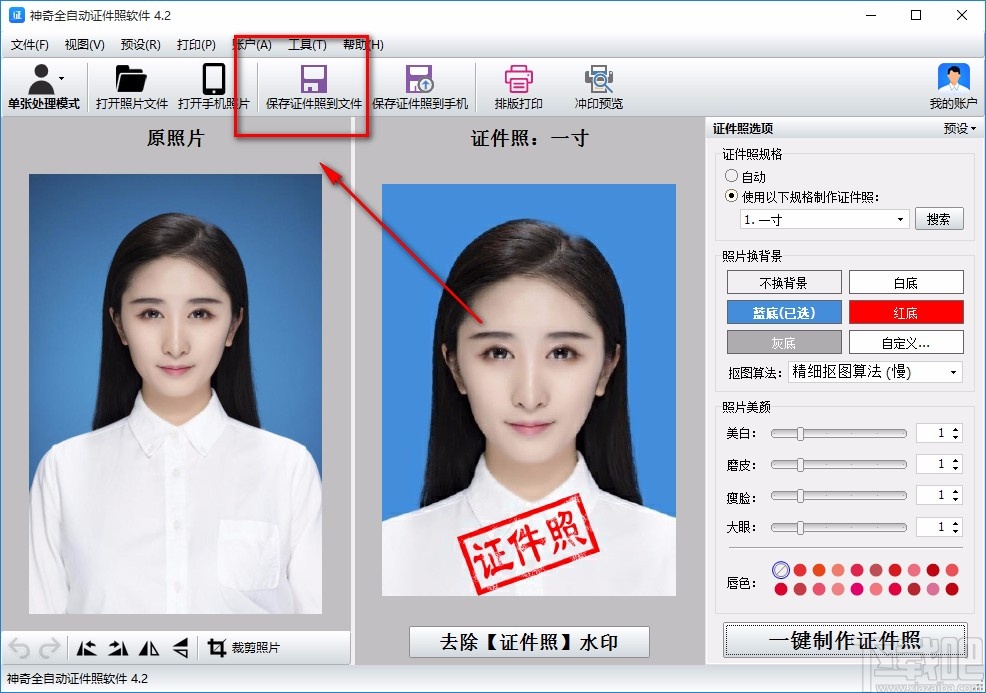Open 自定义... background color option
Image resolution: width=986 pixels, height=693 pixels.
[x=906, y=343]
